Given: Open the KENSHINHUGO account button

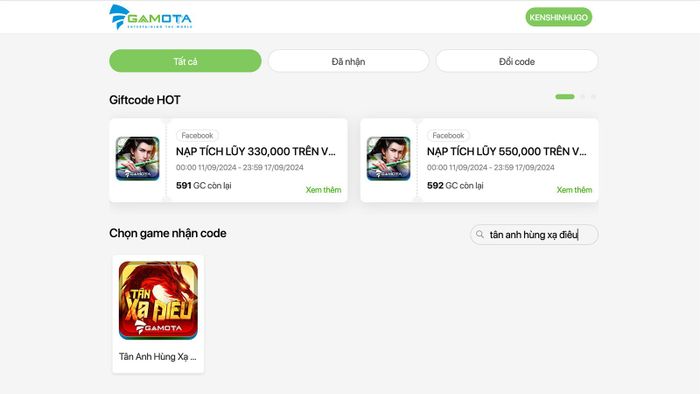Looking at the screenshot, I should click(558, 17).
